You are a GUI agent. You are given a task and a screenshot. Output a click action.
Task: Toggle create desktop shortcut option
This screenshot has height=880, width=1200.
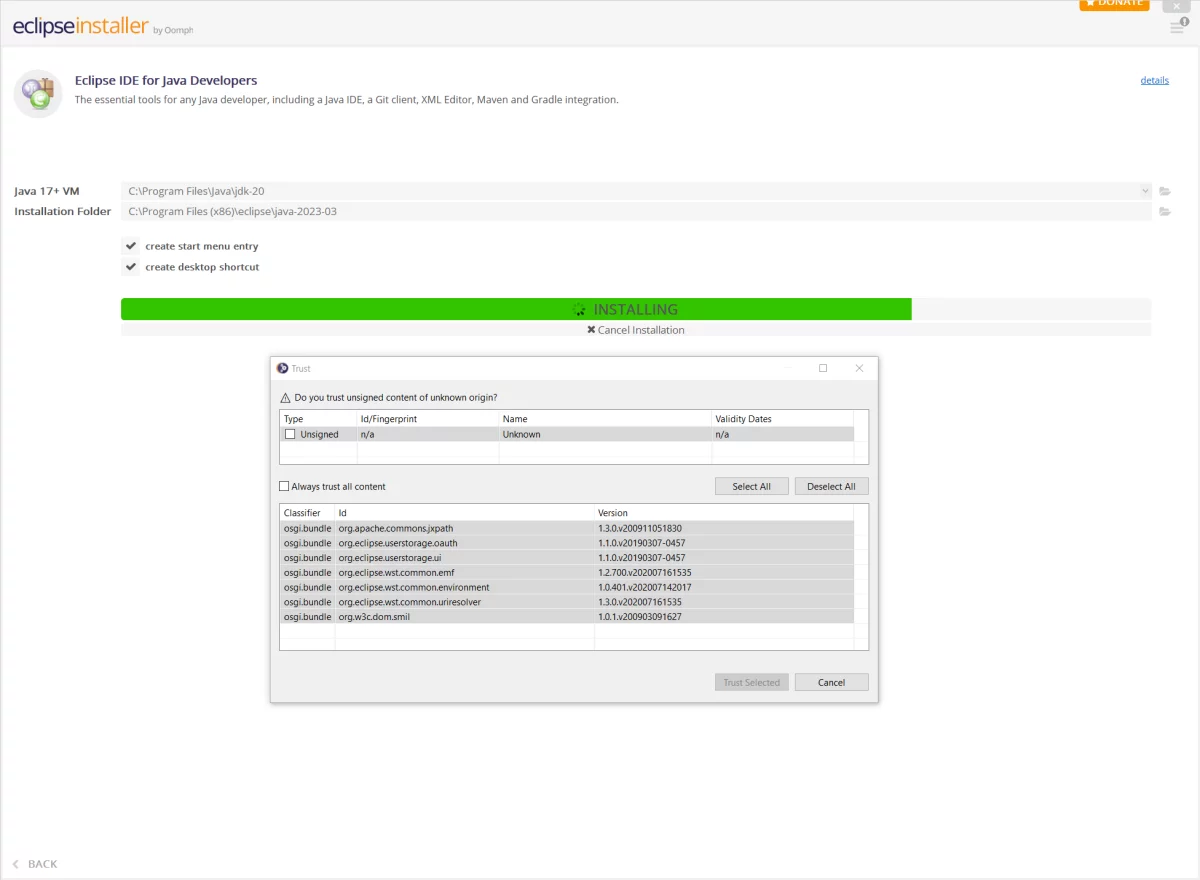(131, 267)
